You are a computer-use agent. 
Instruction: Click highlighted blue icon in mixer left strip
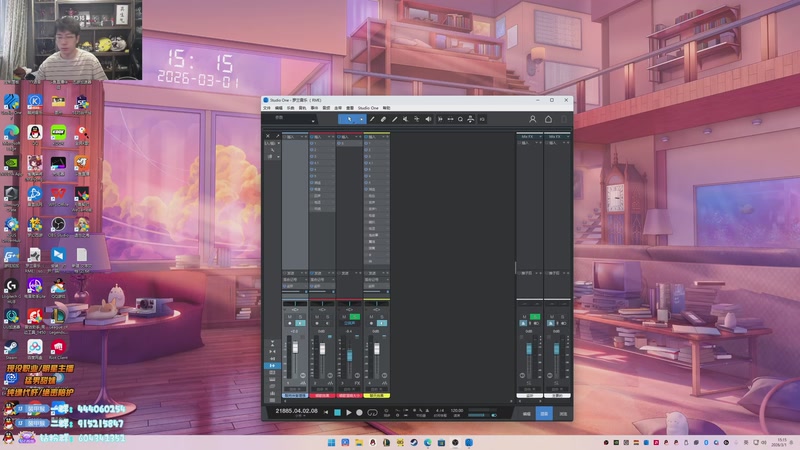point(272,366)
